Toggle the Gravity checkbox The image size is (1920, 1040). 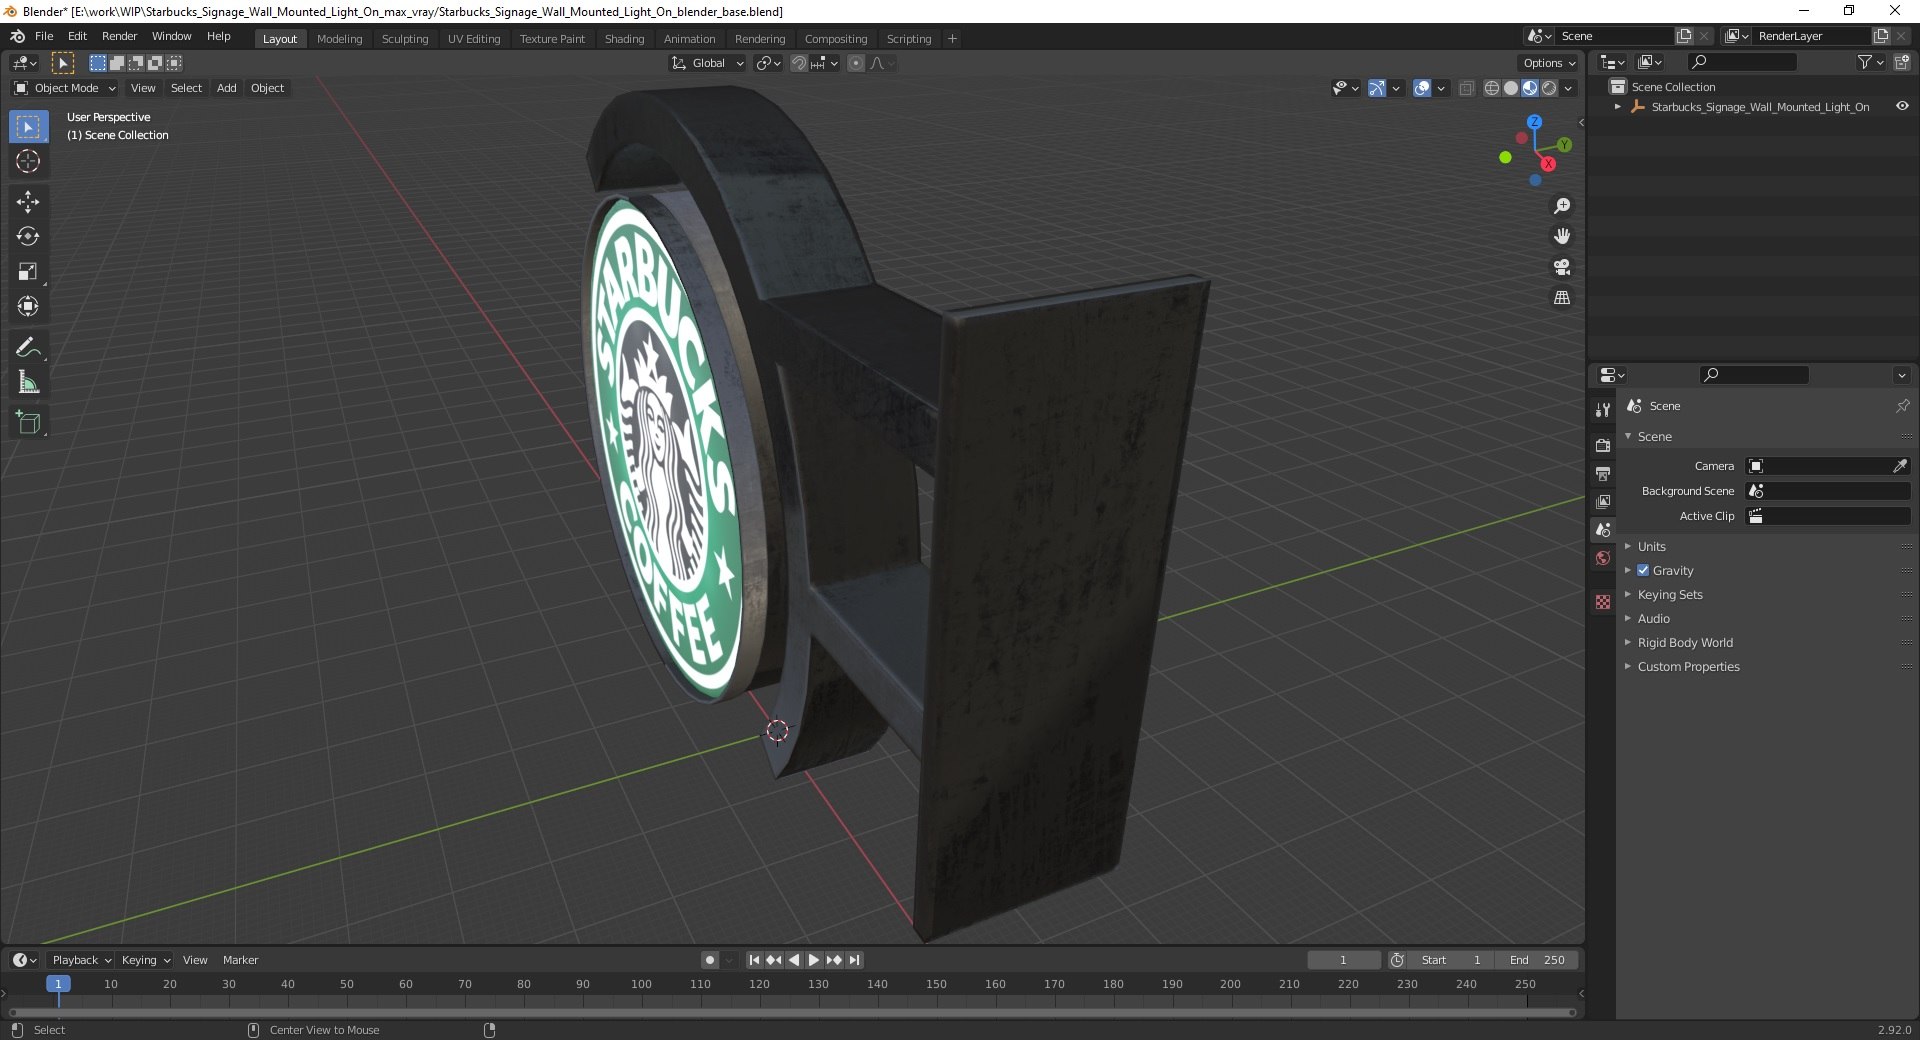point(1643,570)
